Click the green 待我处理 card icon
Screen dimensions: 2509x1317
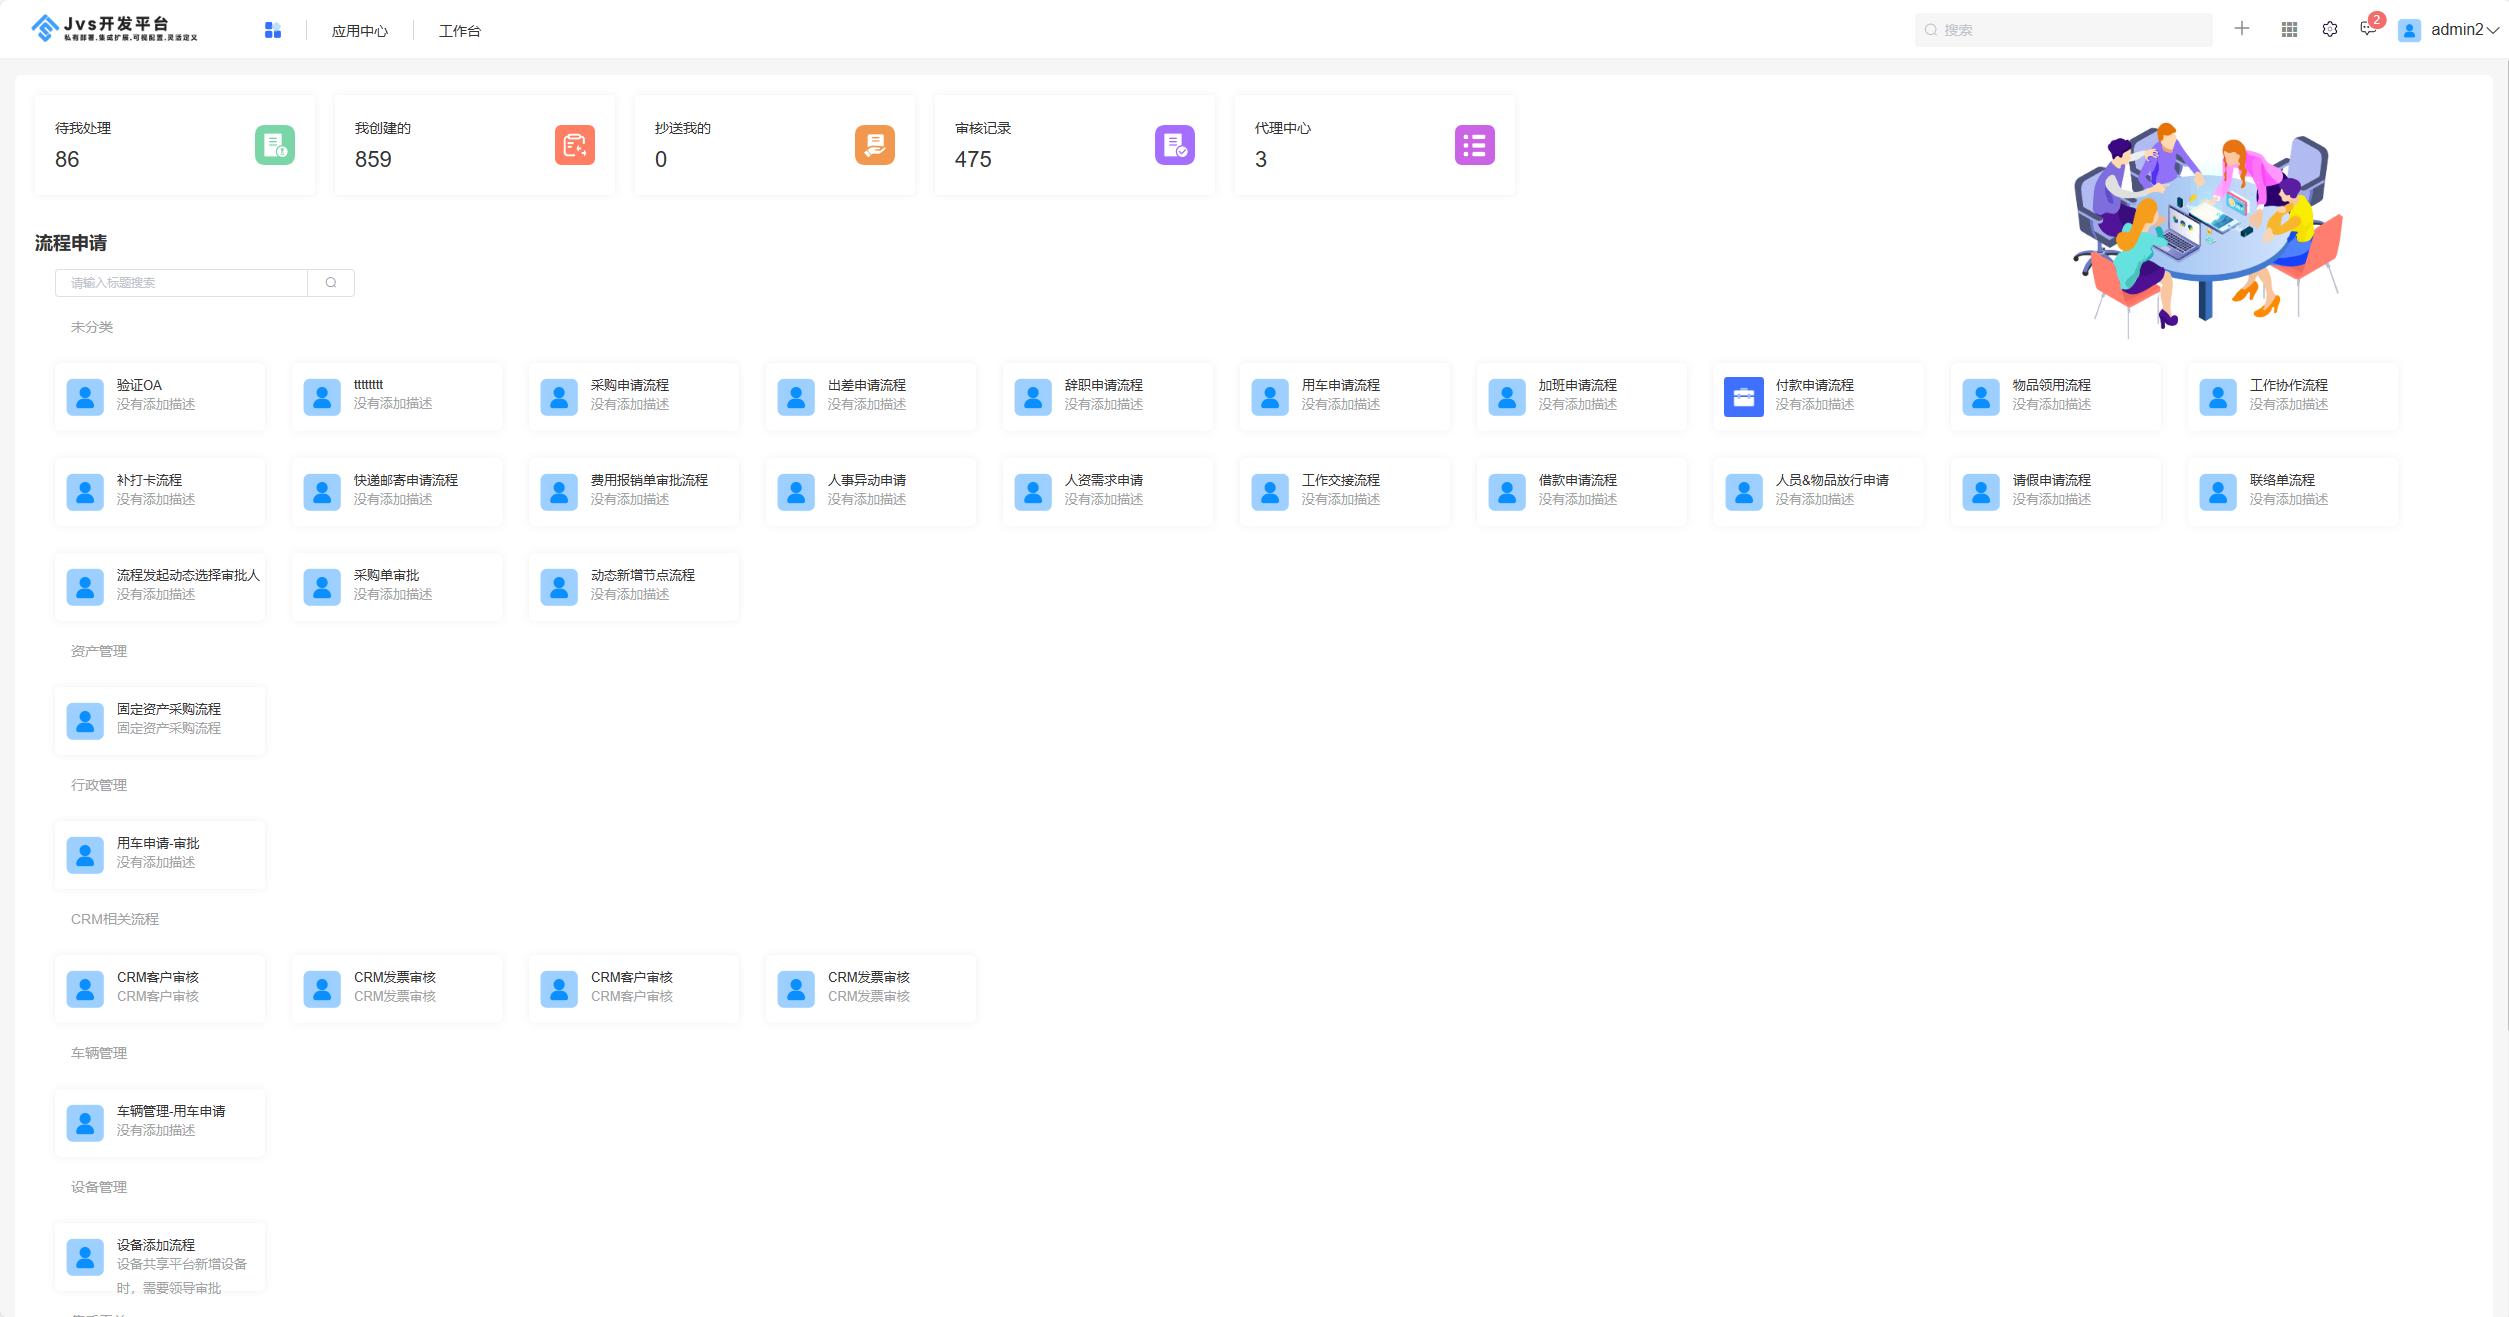tap(275, 145)
